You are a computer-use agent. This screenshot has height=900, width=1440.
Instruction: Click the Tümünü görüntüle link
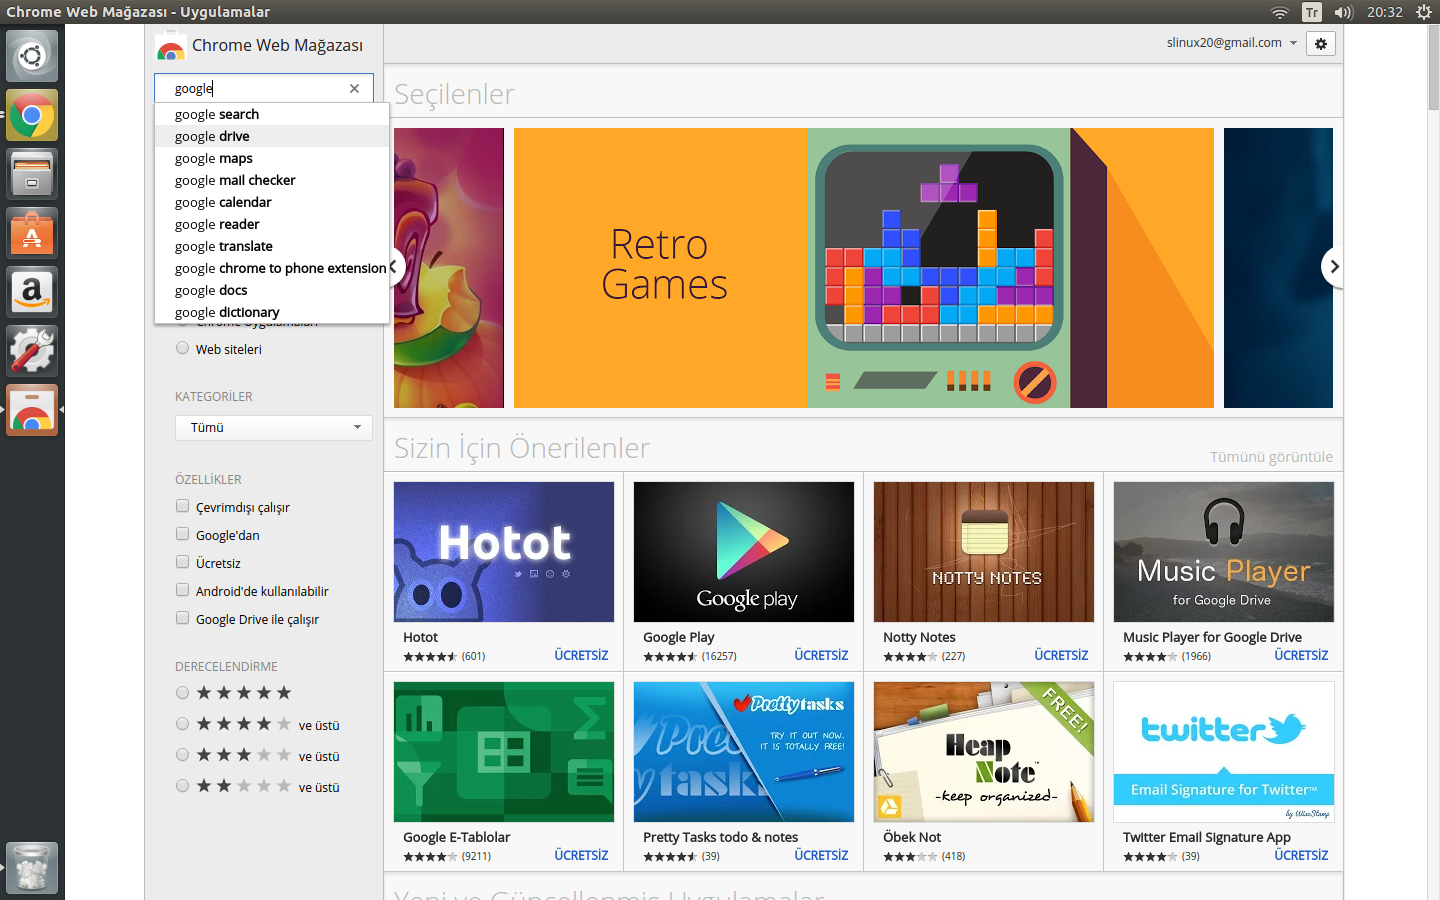click(1271, 457)
